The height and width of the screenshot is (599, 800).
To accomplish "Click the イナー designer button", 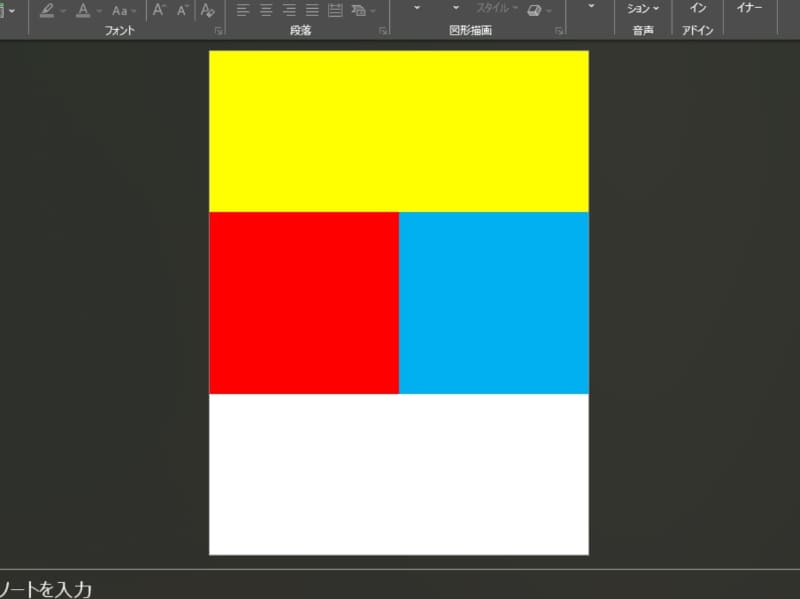I will (x=749, y=8).
